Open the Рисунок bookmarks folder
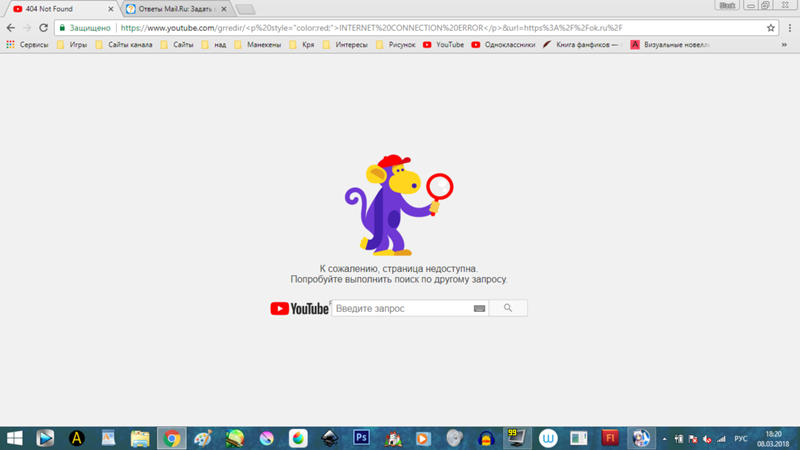The image size is (800, 450). [396, 45]
